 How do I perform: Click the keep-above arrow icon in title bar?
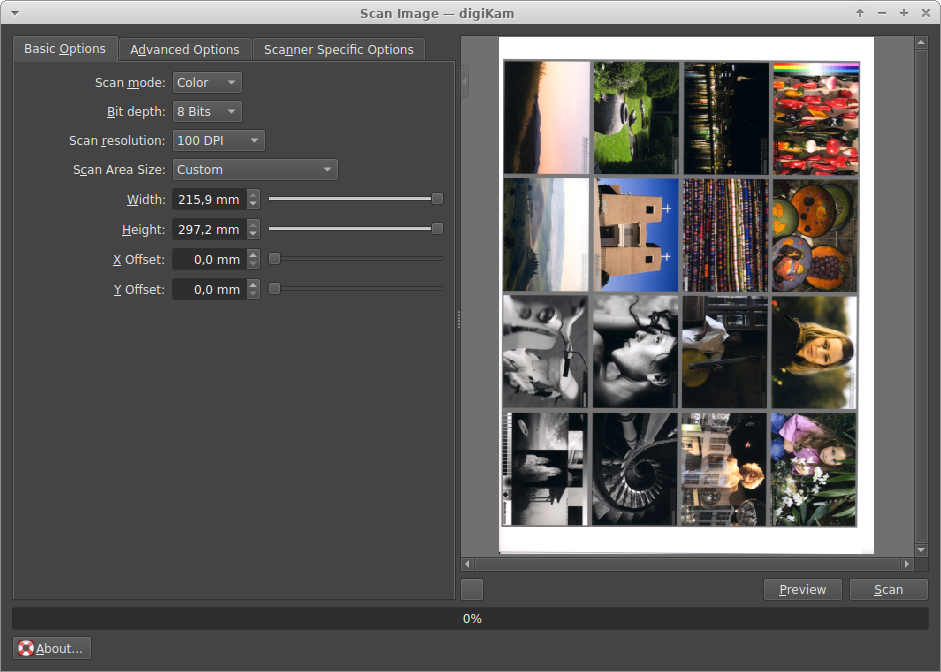coord(860,13)
